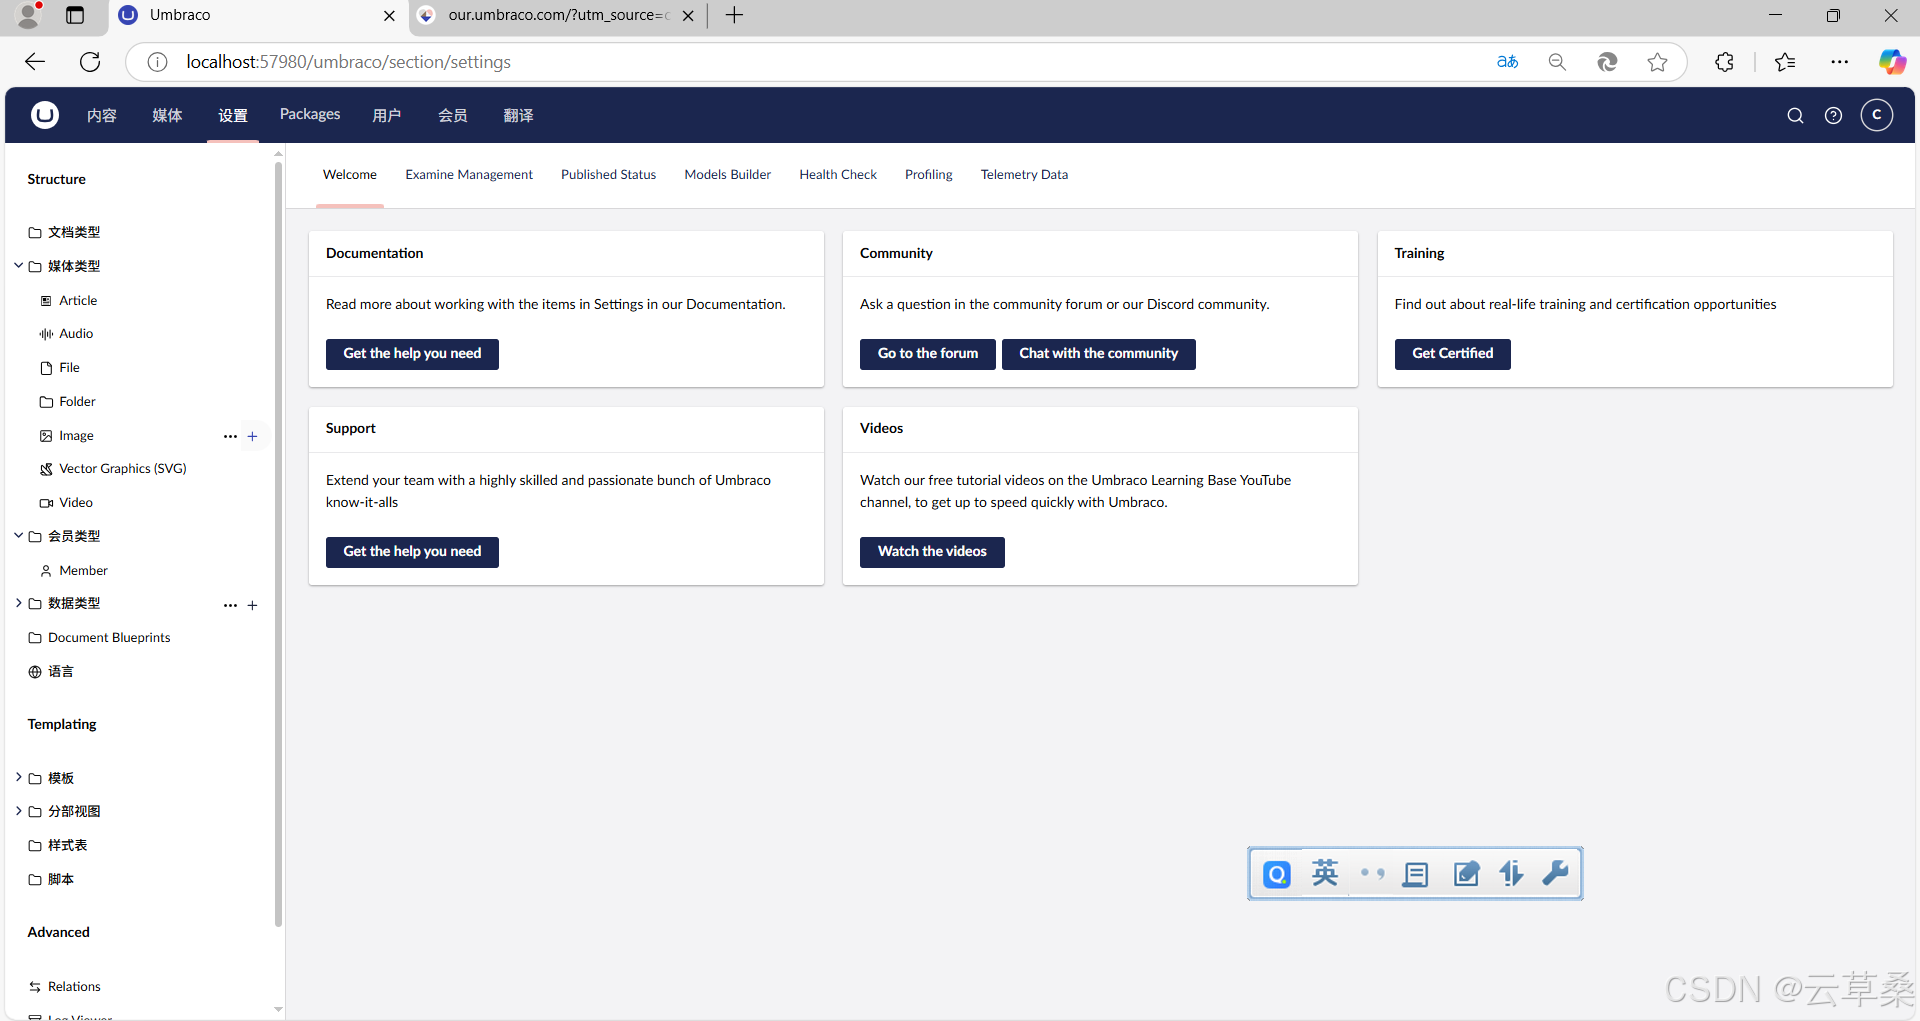Click the Go to the forum button
The image size is (1920, 1021).
coord(928,354)
